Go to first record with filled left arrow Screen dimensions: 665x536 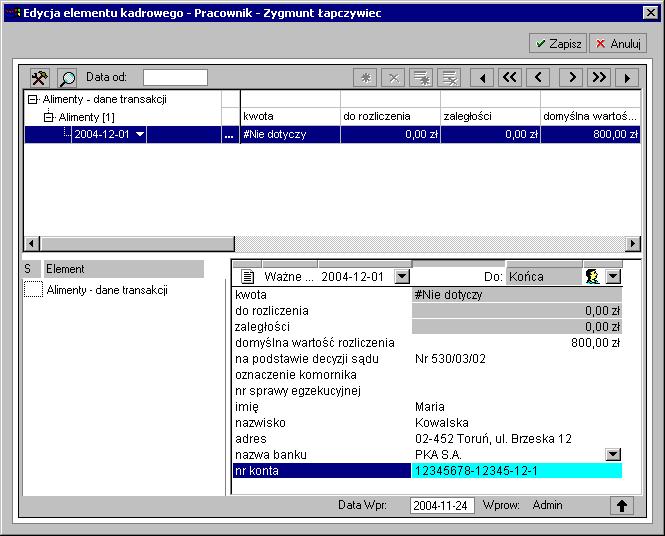click(482, 78)
